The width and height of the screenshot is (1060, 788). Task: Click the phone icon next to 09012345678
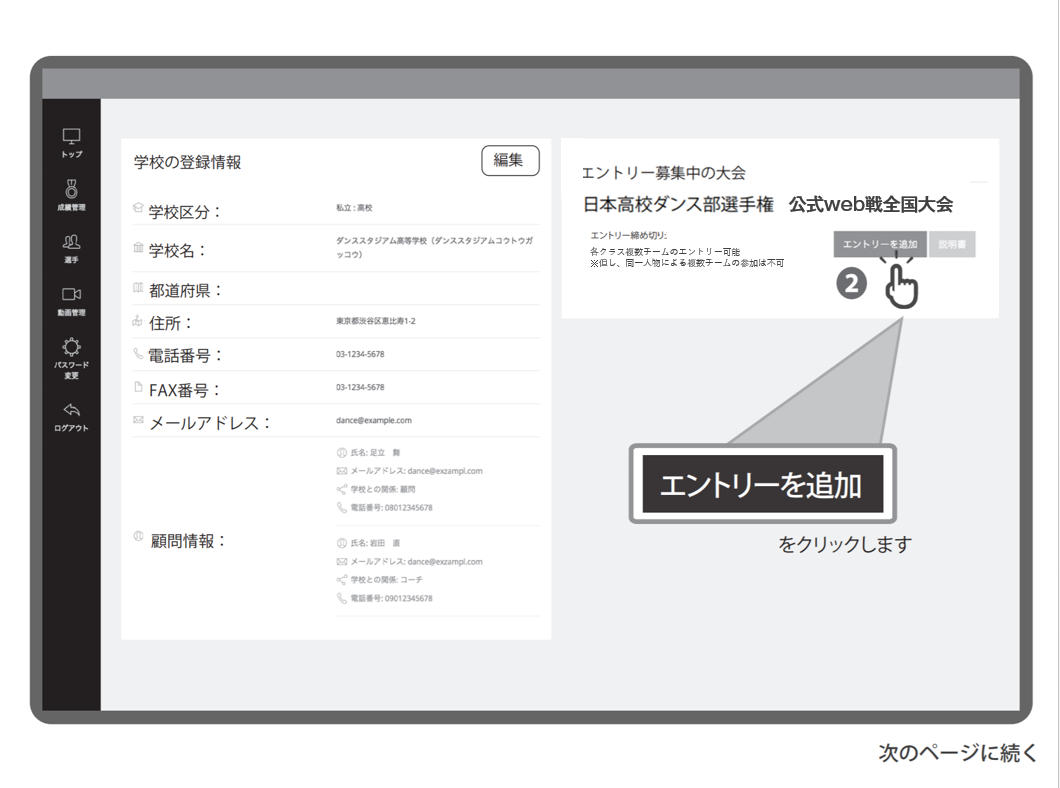pos(341,598)
